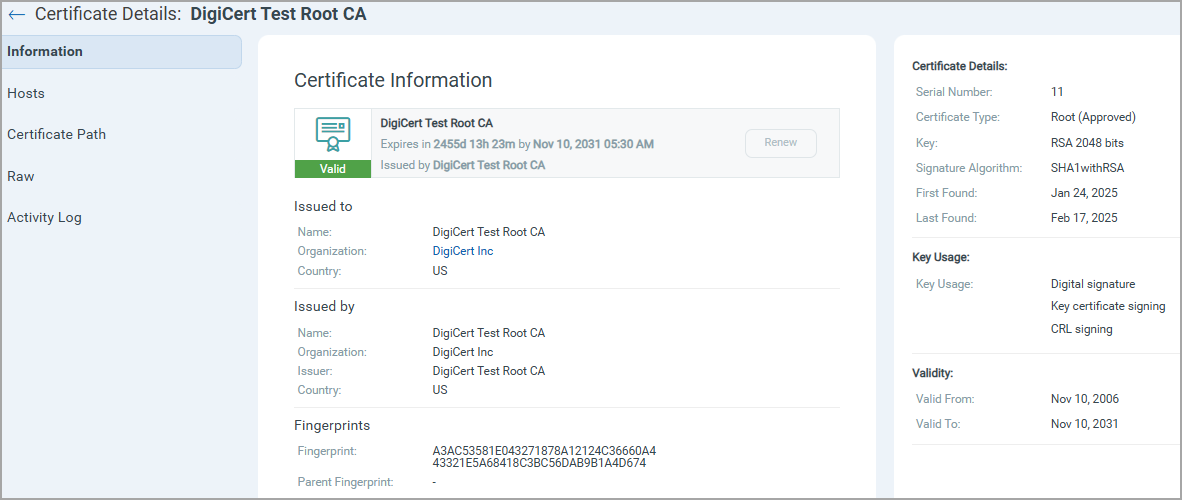This screenshot has width=1182, height=500.
Task: Click the RSA 2048 bits key value
Action: coord(1088,143)
